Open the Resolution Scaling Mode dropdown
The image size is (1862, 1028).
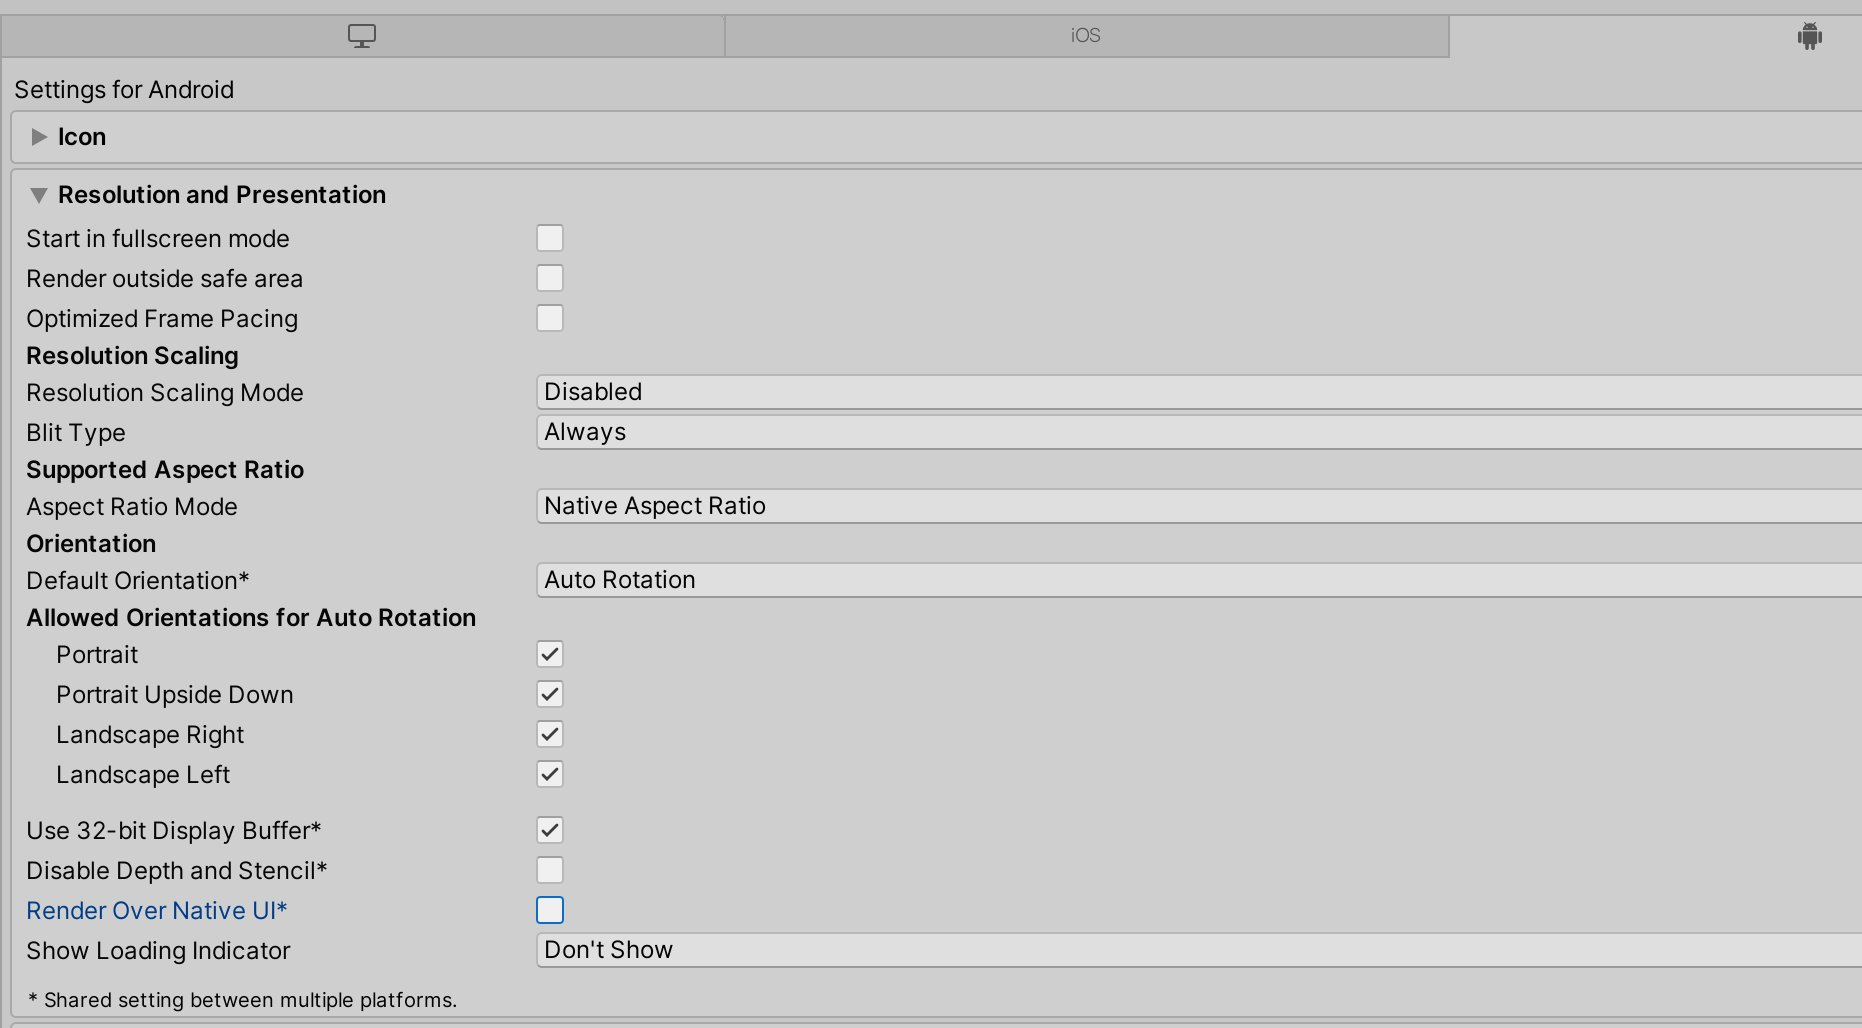point(1199,392)
